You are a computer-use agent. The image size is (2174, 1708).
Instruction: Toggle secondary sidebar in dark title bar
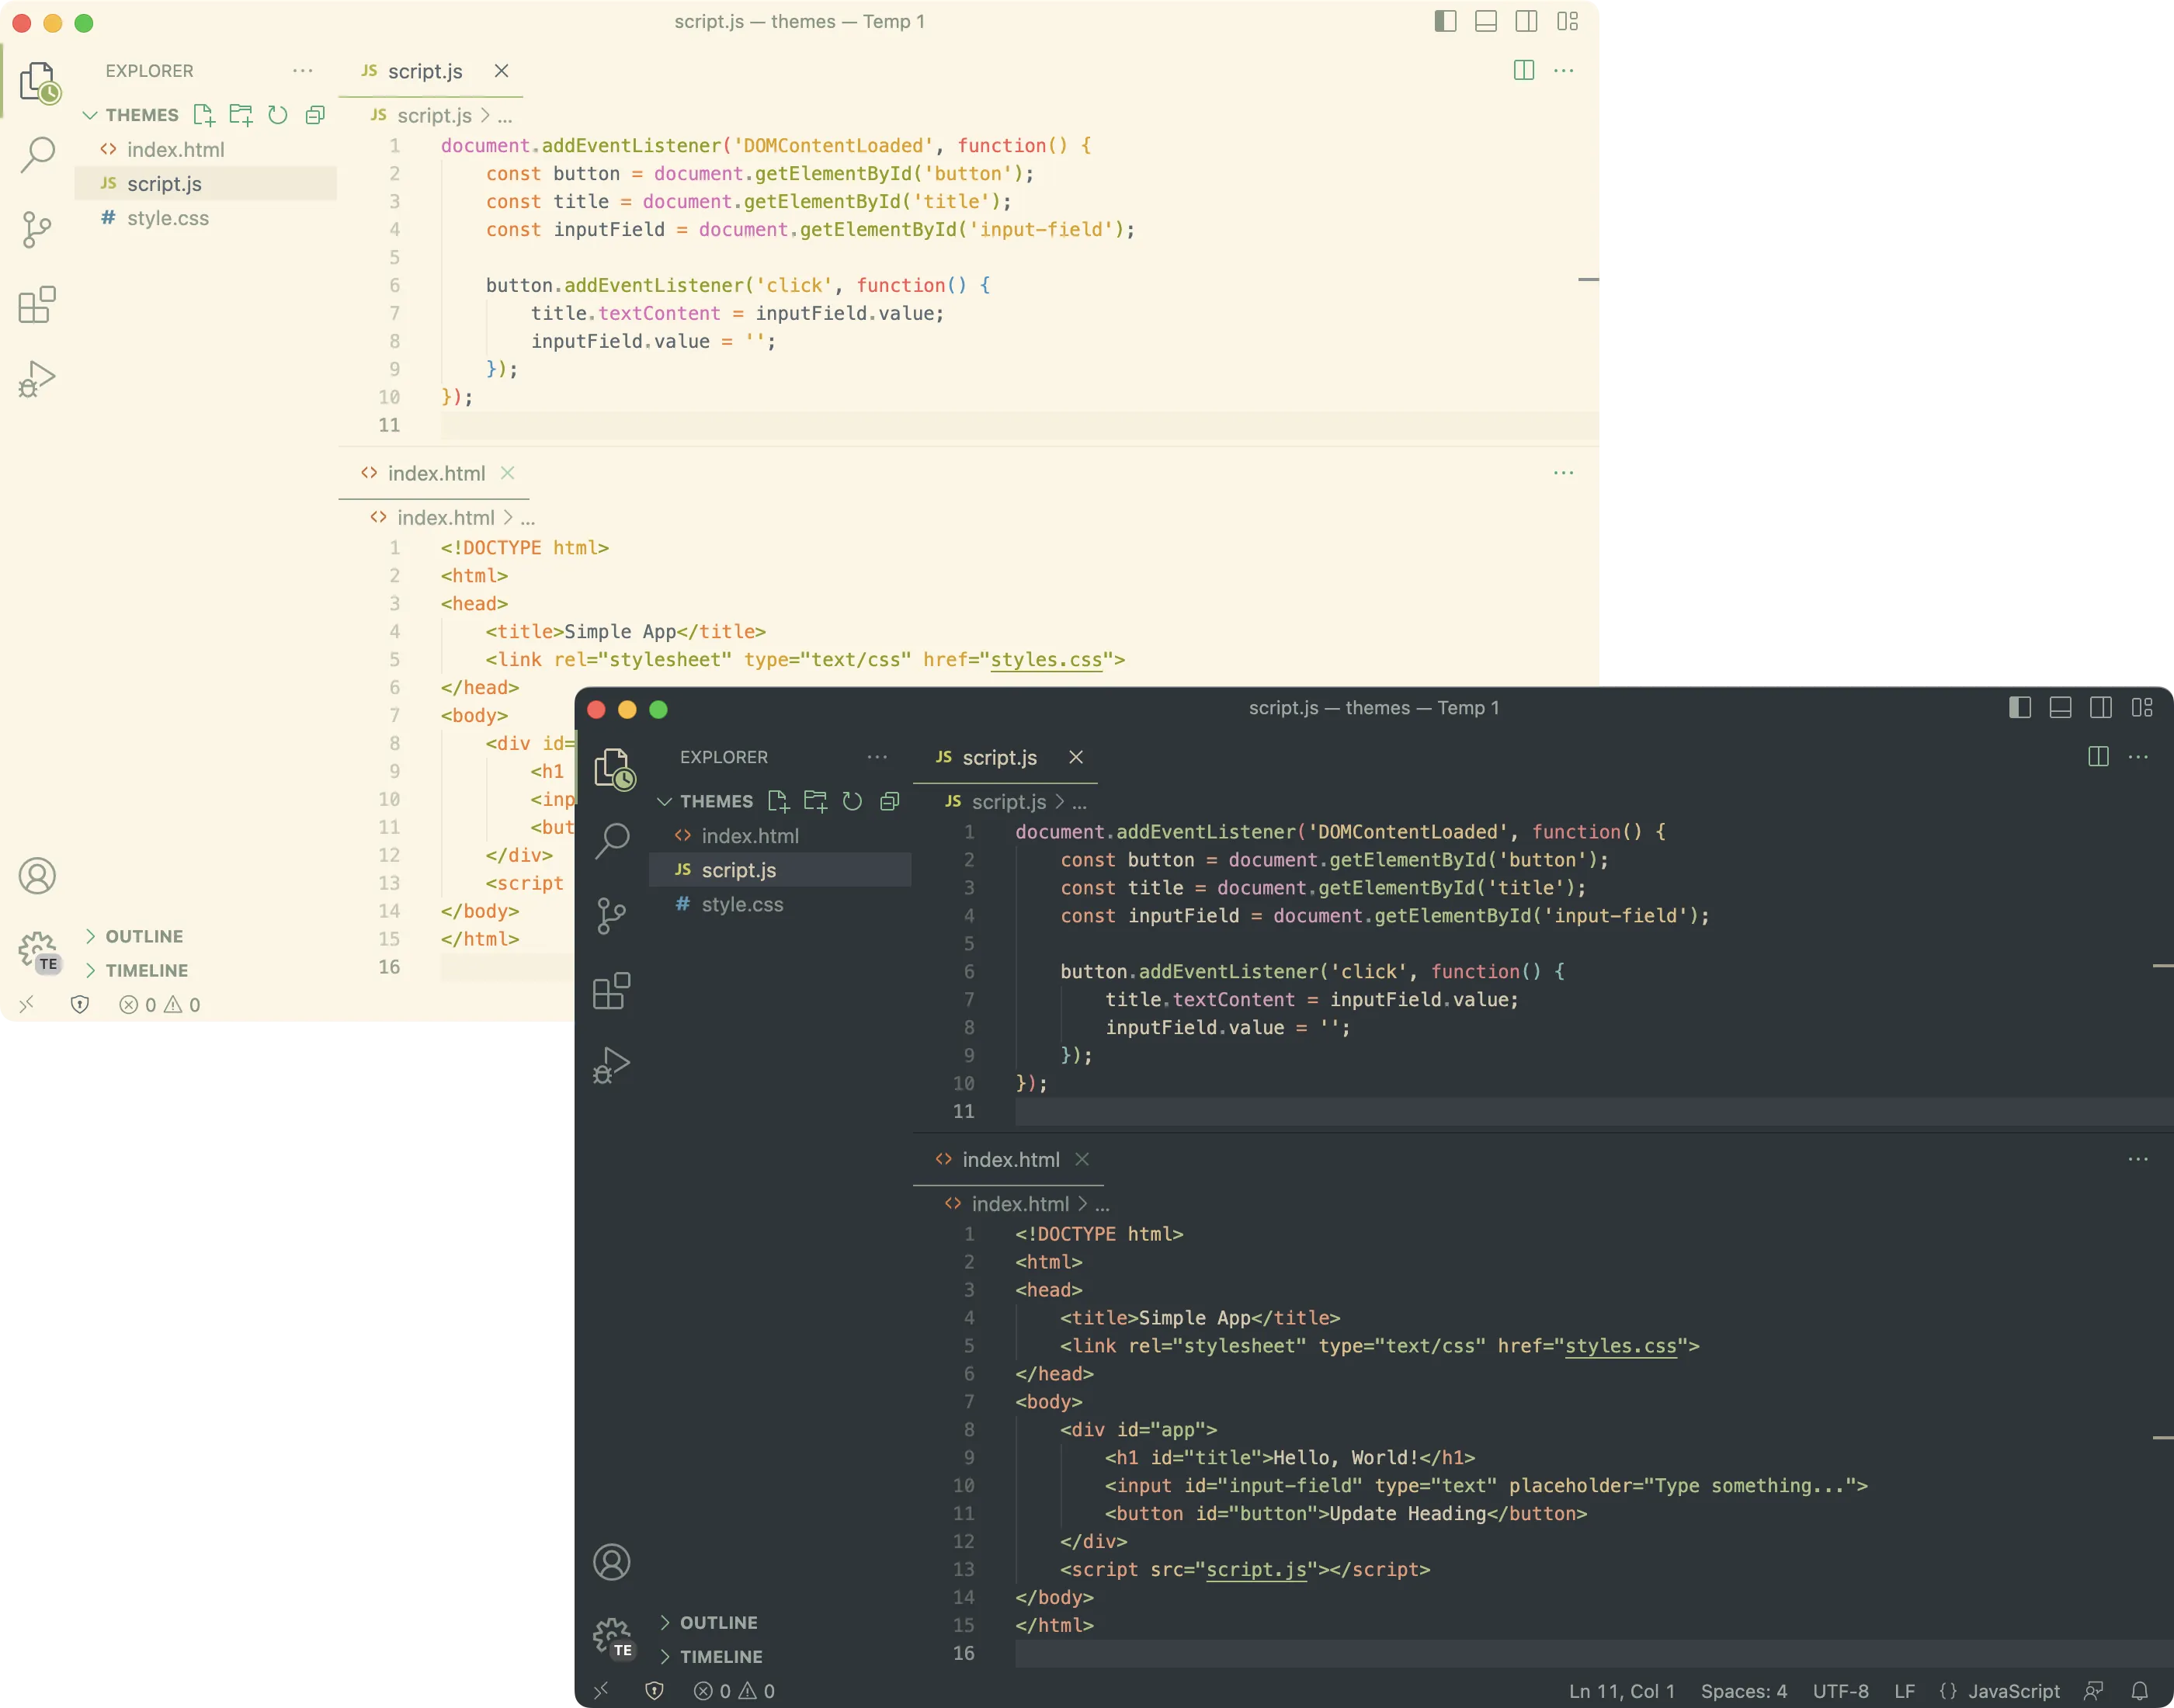(x=2101, y=708)
